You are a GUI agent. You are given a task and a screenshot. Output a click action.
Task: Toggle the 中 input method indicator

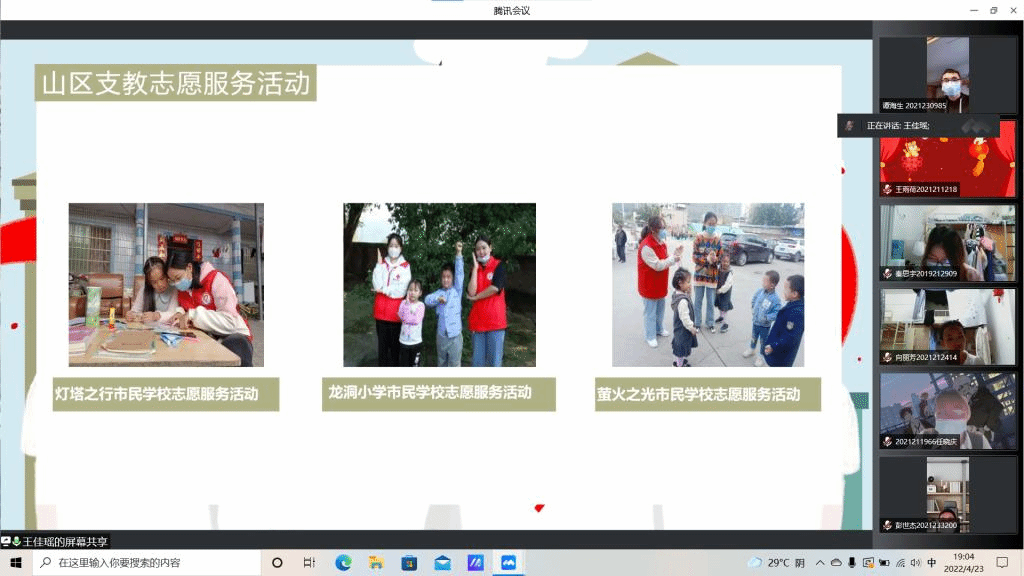pos(932,563)
